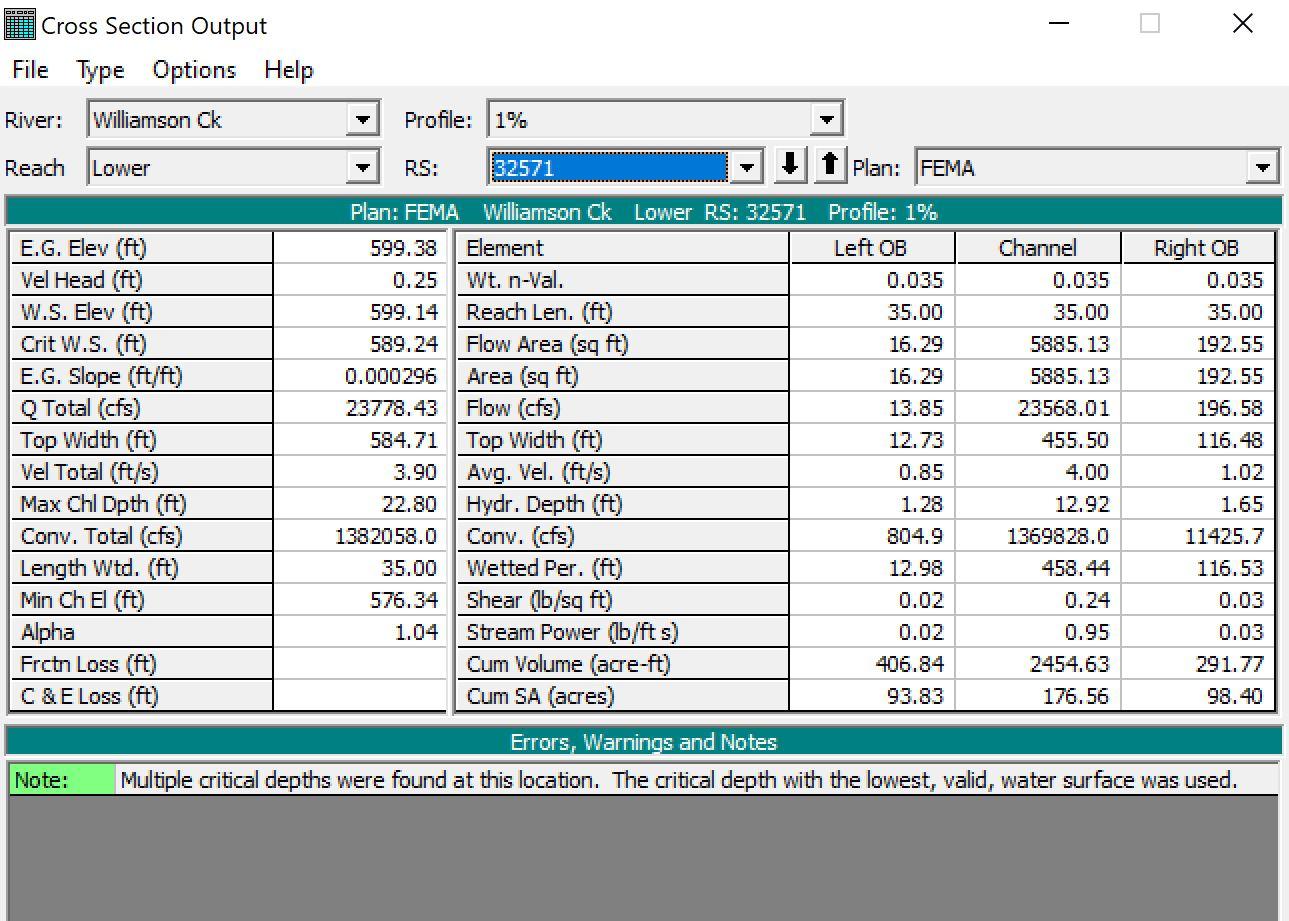Screen dimensions: 1289x921
Task: Click the Cross Section Output window icon
Action: [x=20, y=25]
